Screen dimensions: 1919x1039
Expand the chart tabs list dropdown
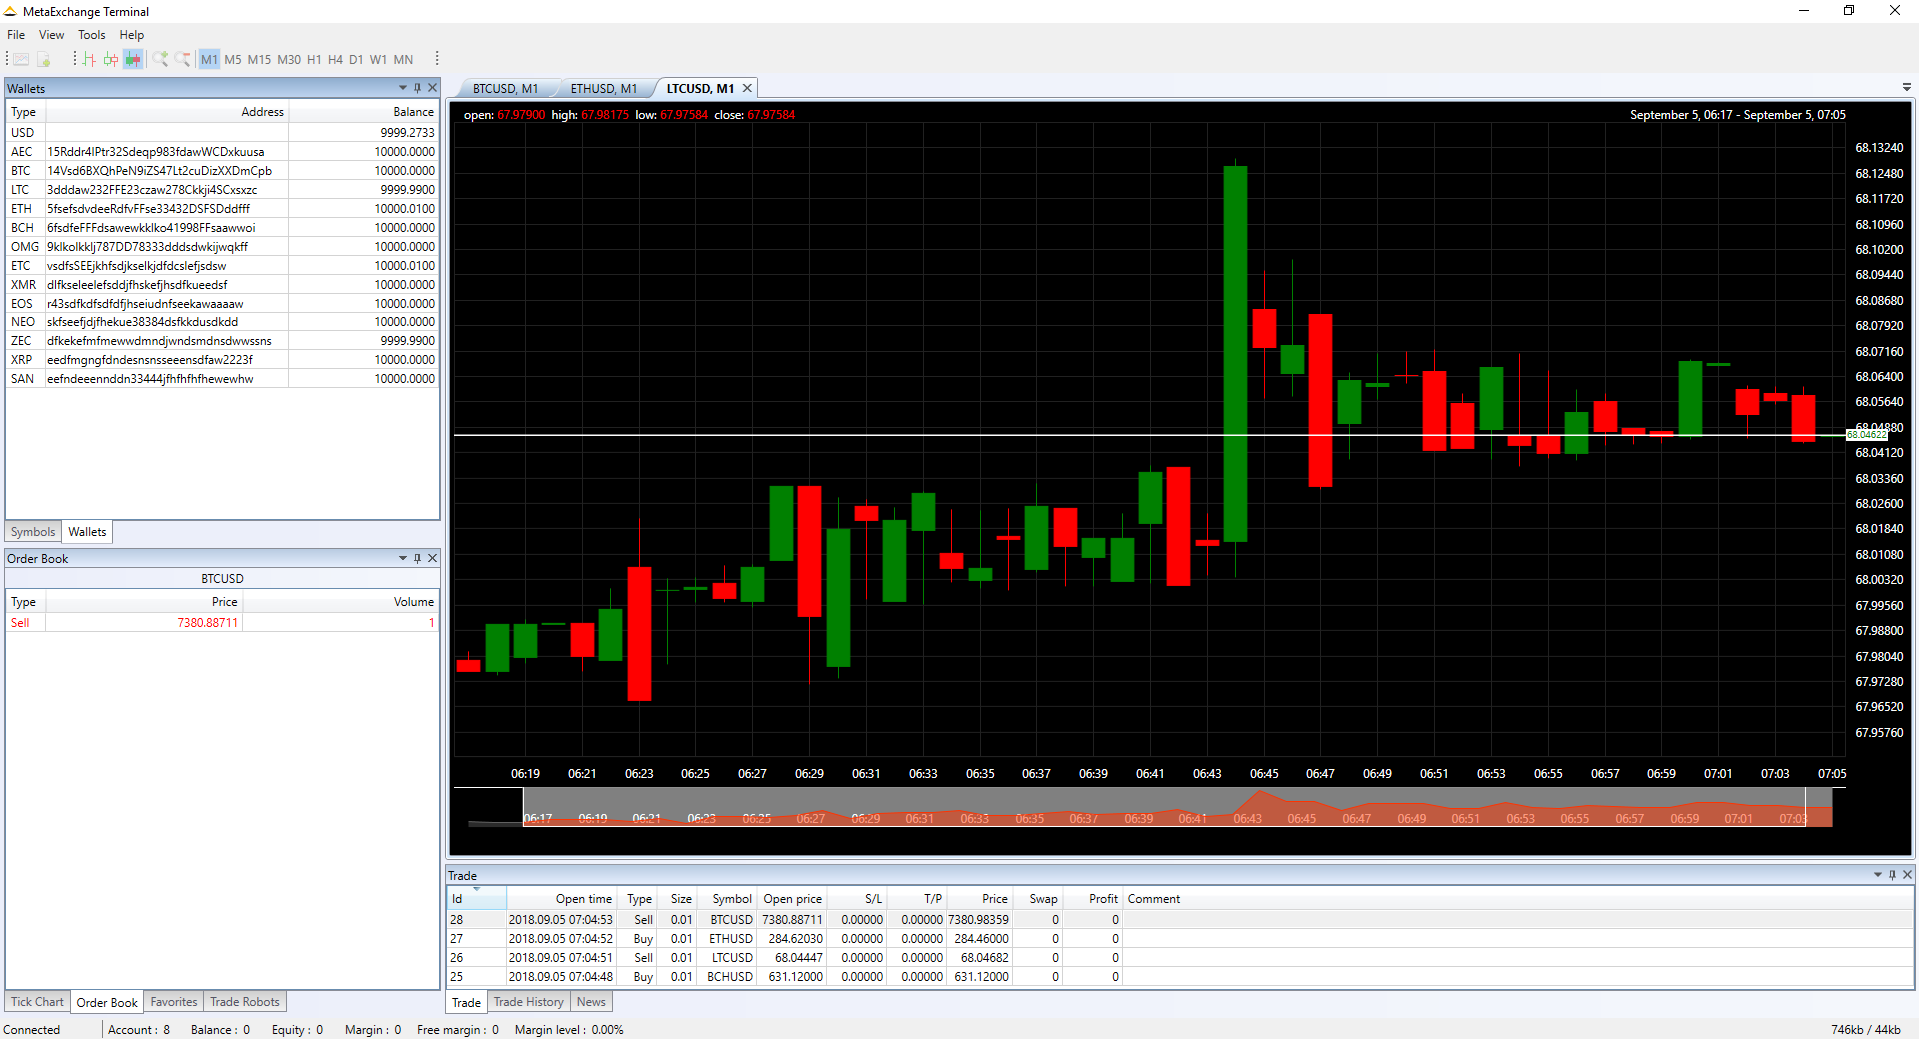point(1906,88)
